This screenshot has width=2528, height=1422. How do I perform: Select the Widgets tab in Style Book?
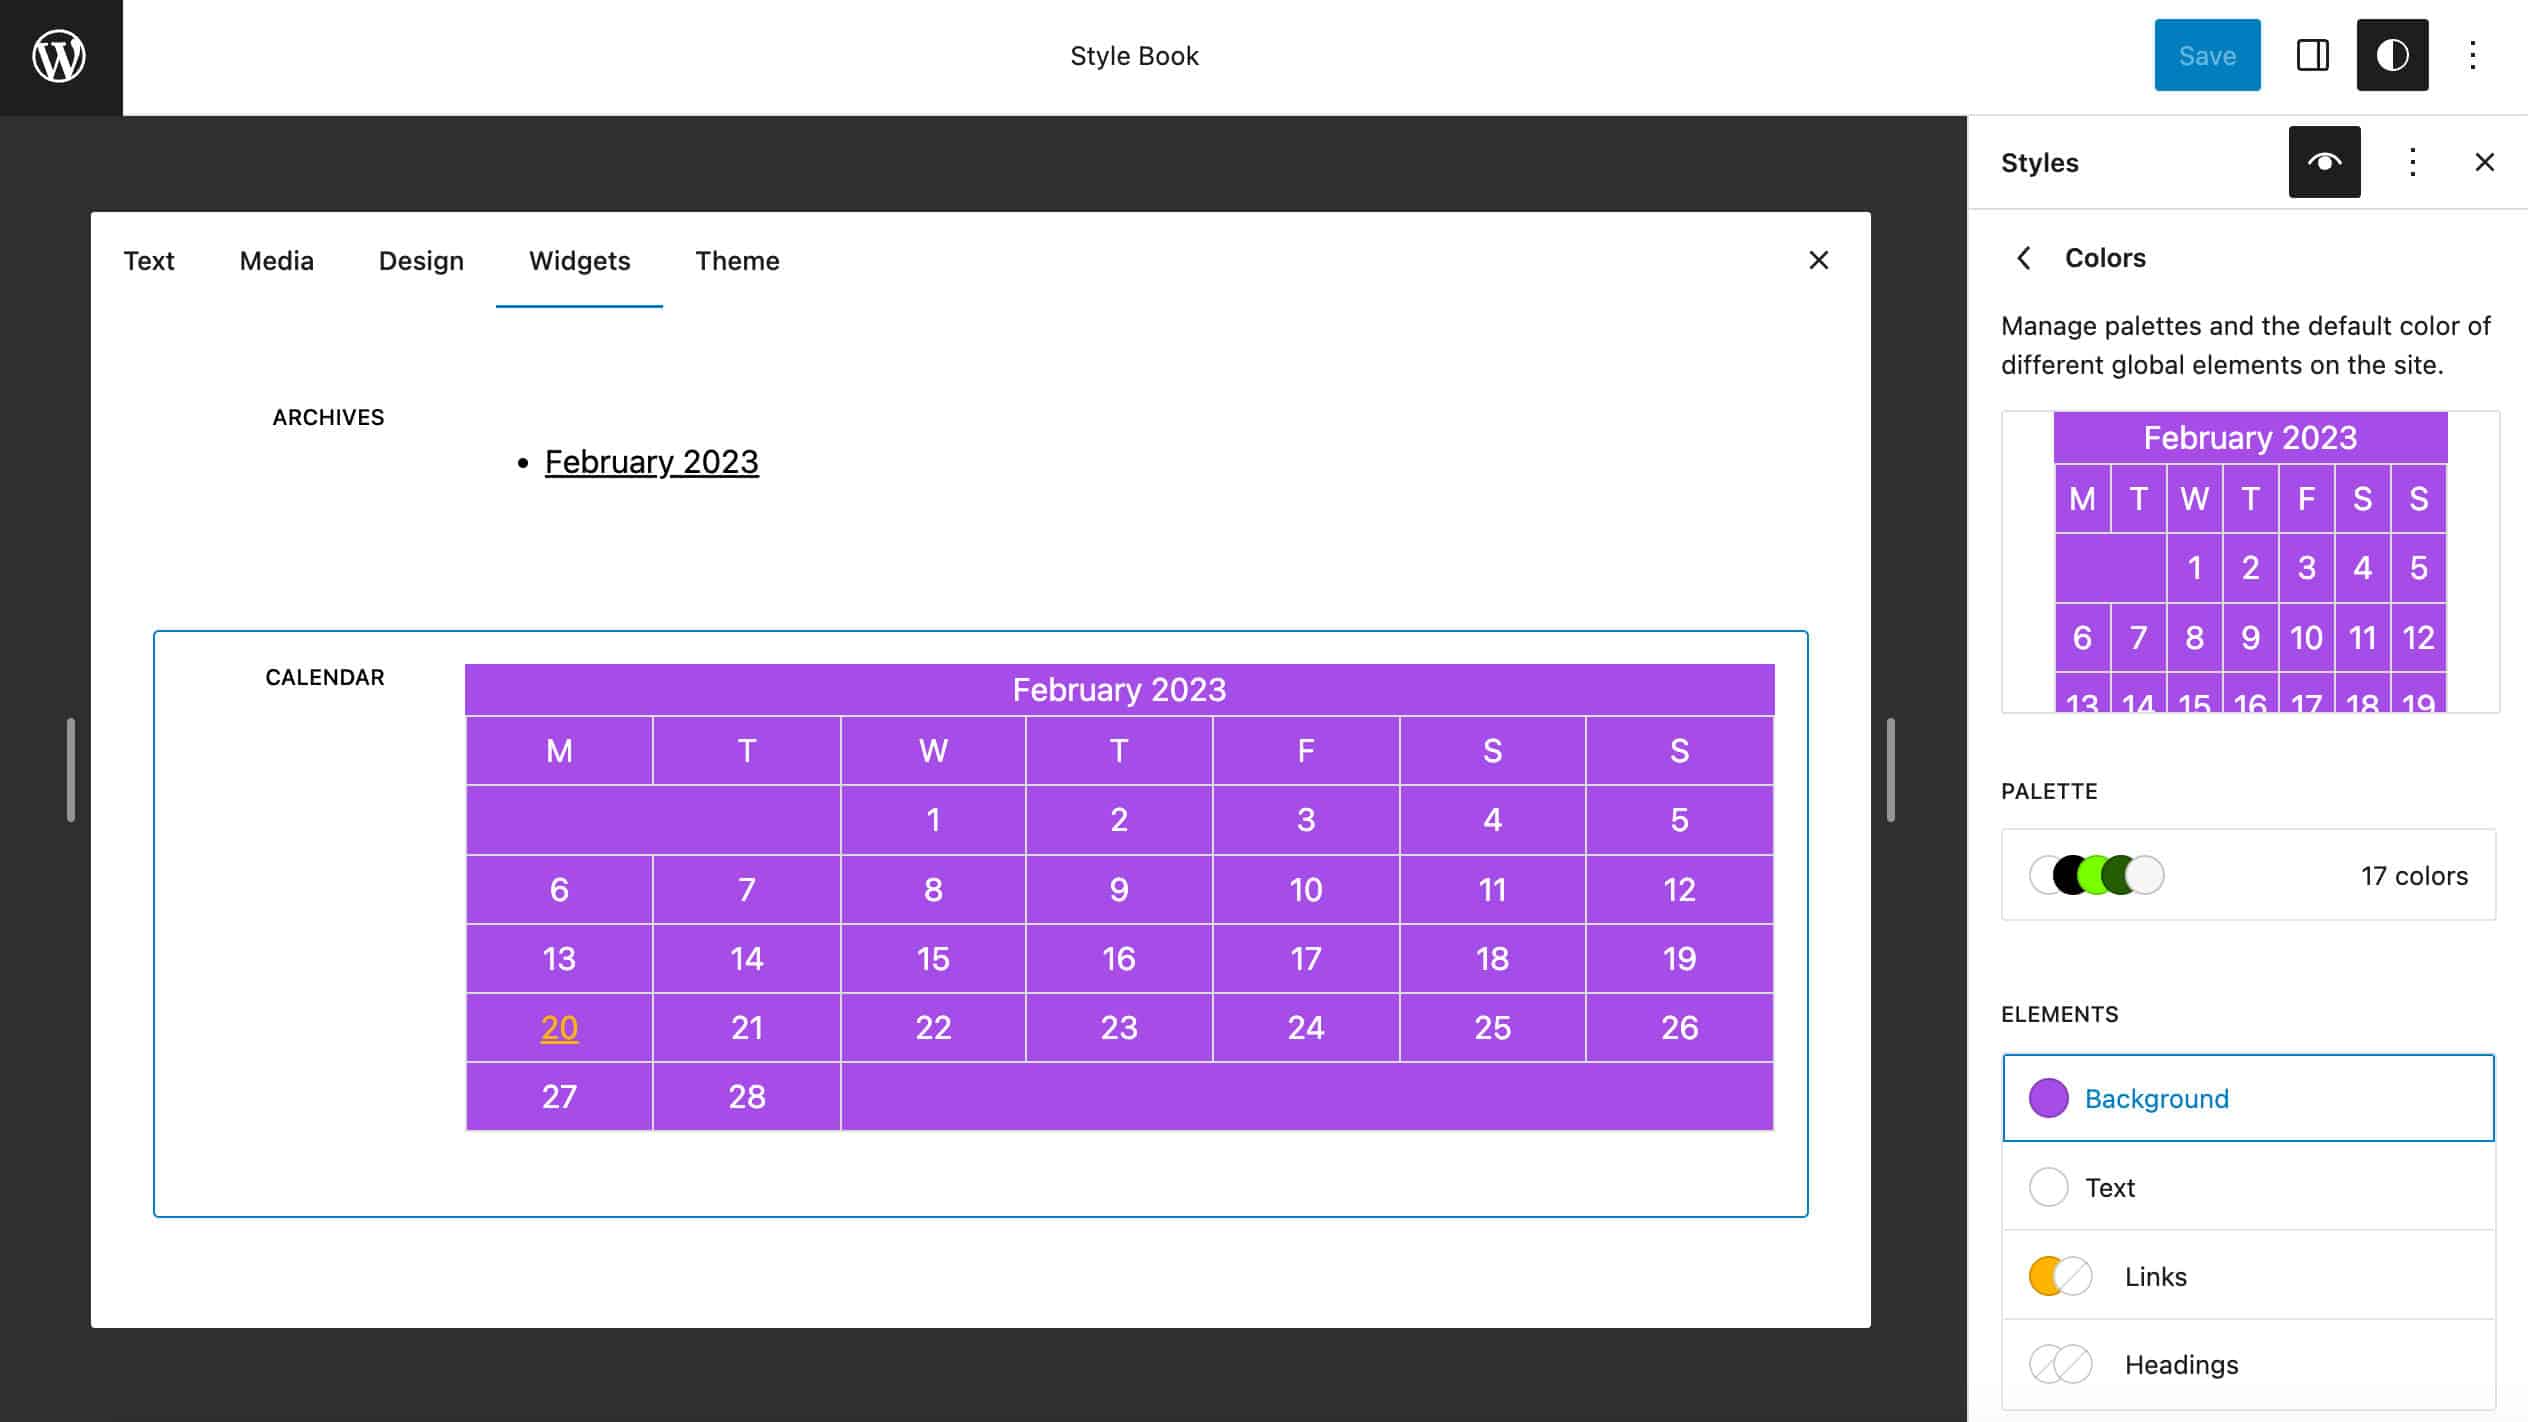pos(580,260)
